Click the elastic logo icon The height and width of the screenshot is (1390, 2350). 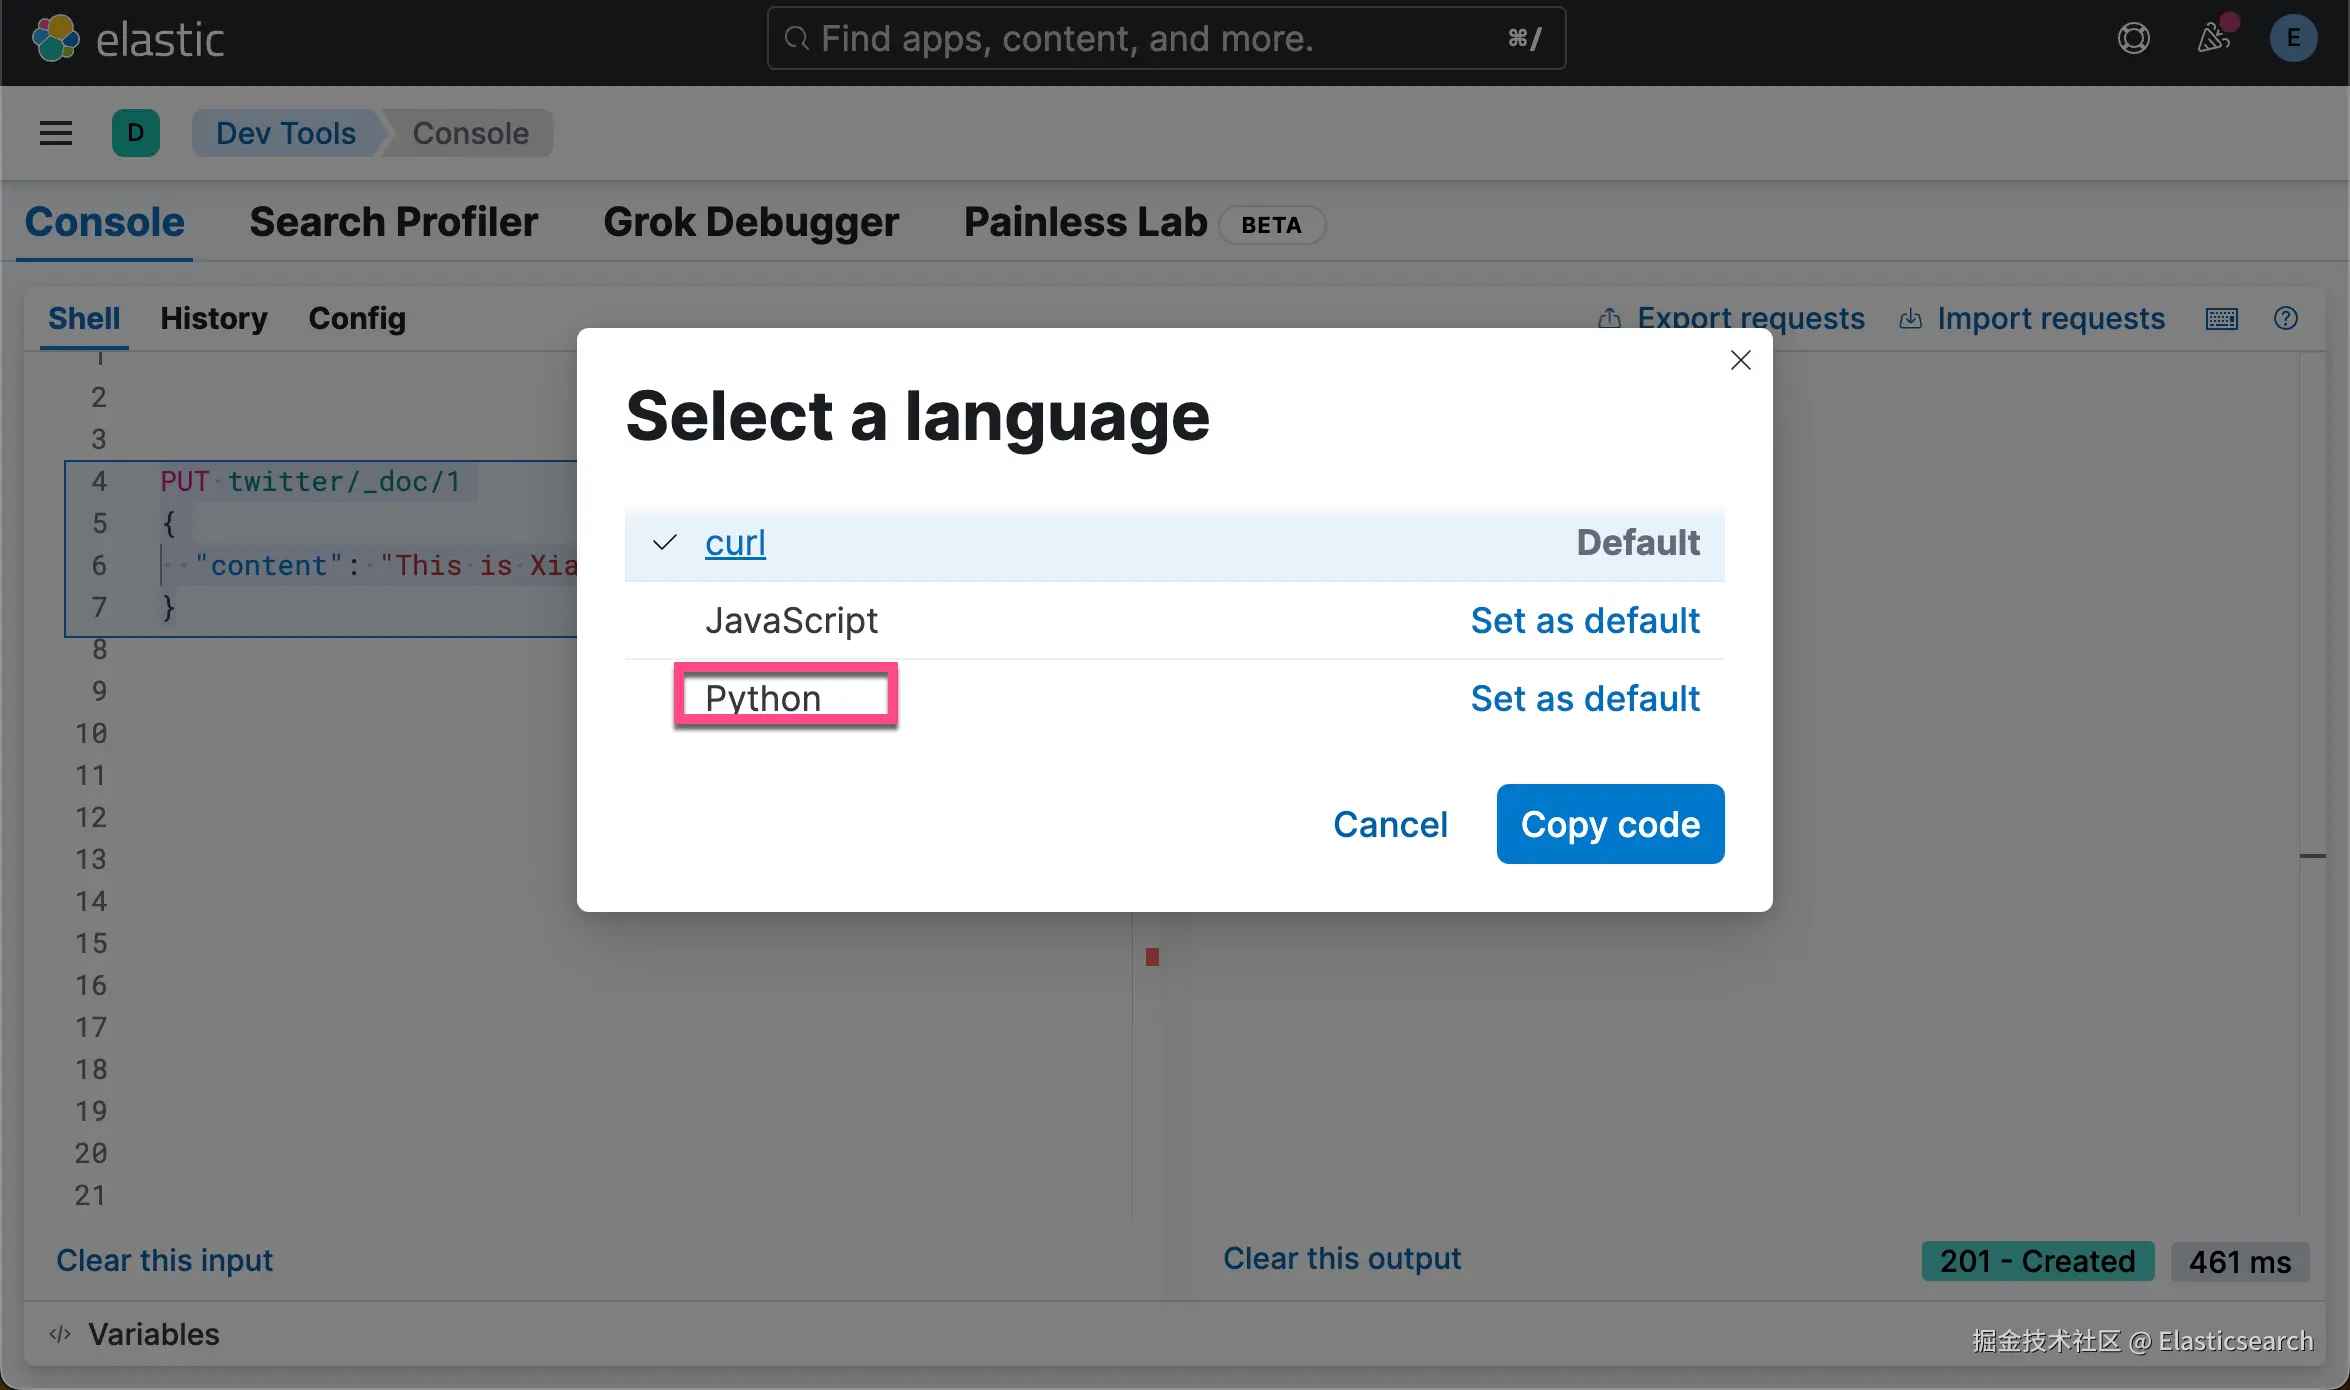pos(55,39)
